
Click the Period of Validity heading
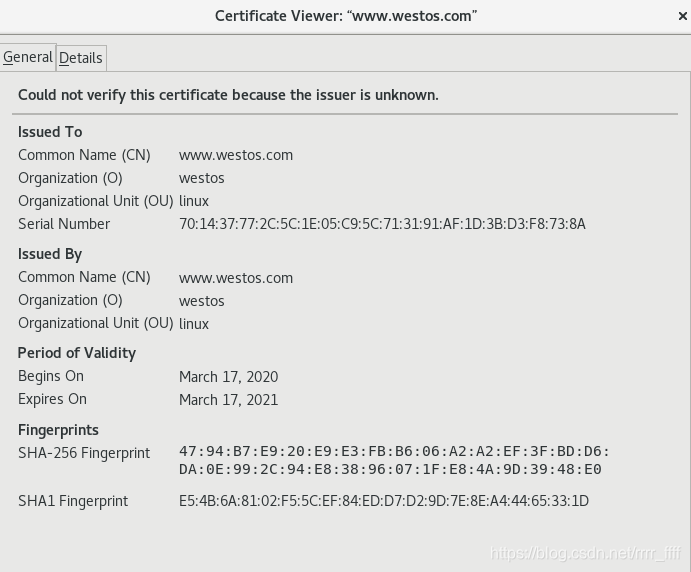point(77,353)
